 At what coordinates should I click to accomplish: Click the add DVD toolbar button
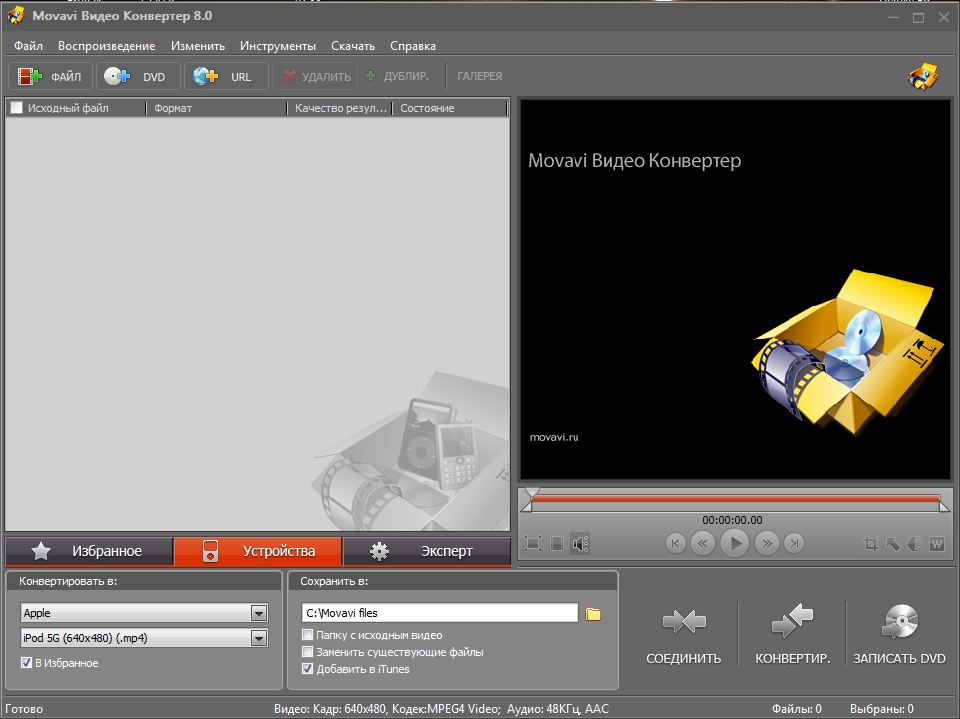[138, 76]
